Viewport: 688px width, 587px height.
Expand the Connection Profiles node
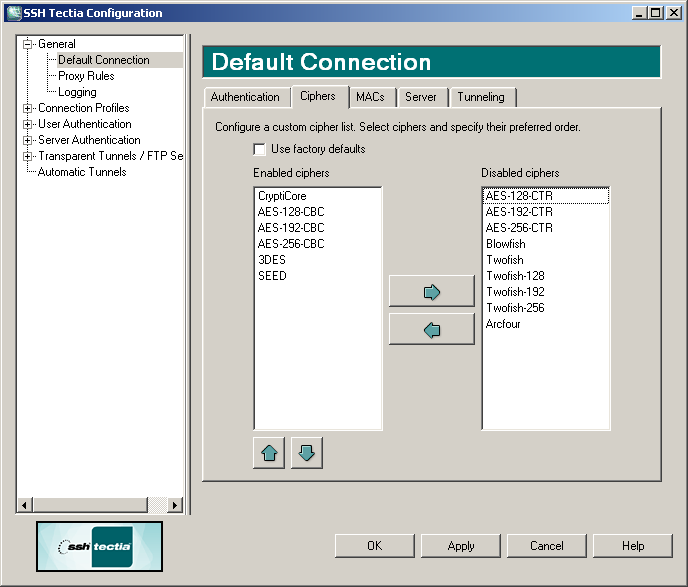pyautogui.click(x=28, y=108)
